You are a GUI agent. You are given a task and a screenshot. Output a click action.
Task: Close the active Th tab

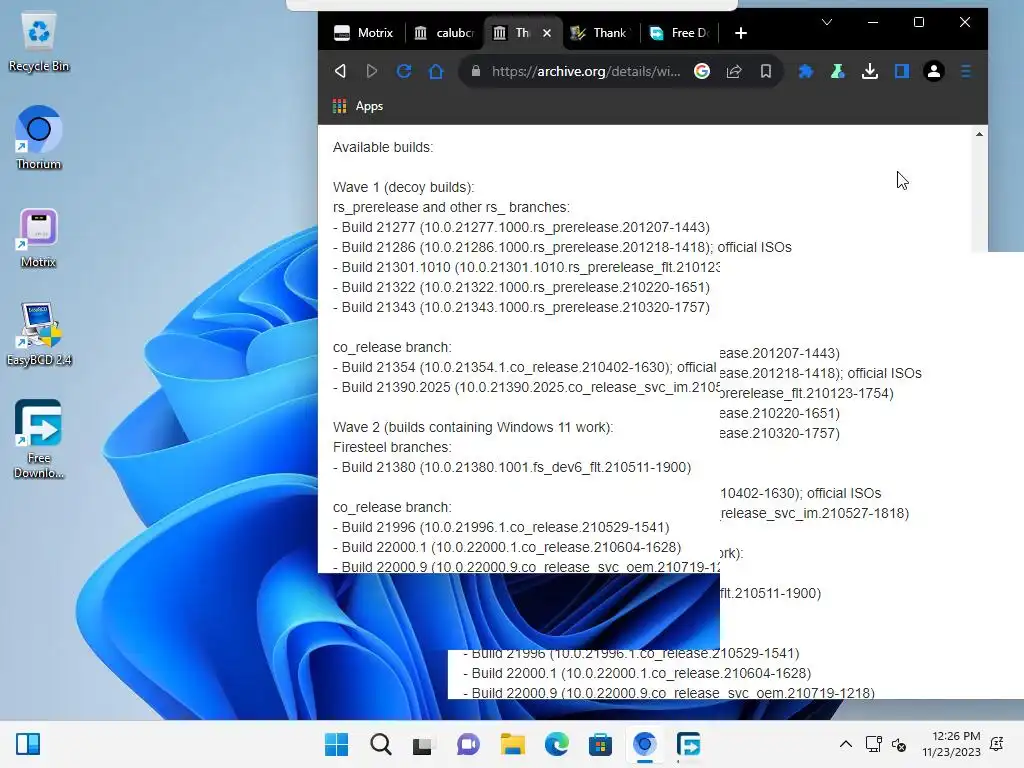547,33
